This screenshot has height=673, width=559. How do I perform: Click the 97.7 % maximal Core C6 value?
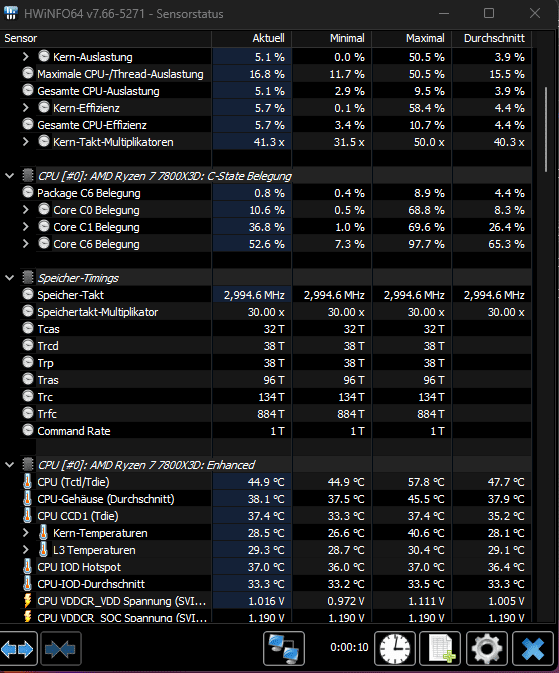[426, 244]
